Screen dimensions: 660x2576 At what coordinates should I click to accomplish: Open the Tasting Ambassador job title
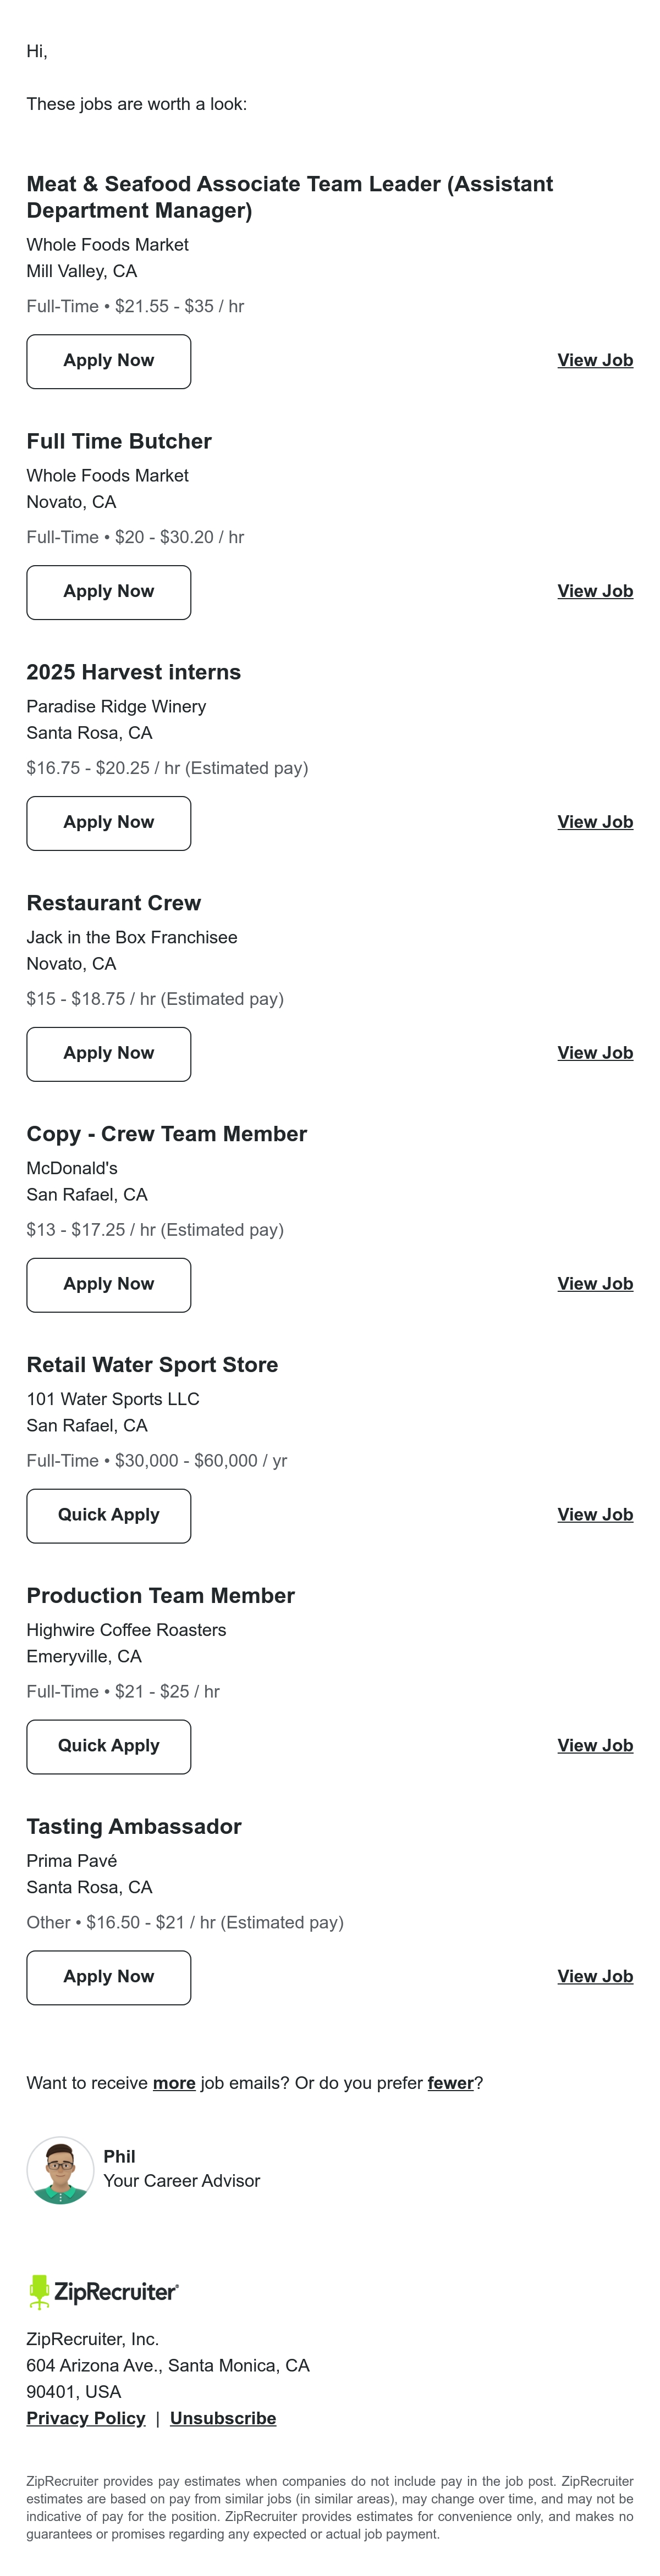tap(134, 1827)
